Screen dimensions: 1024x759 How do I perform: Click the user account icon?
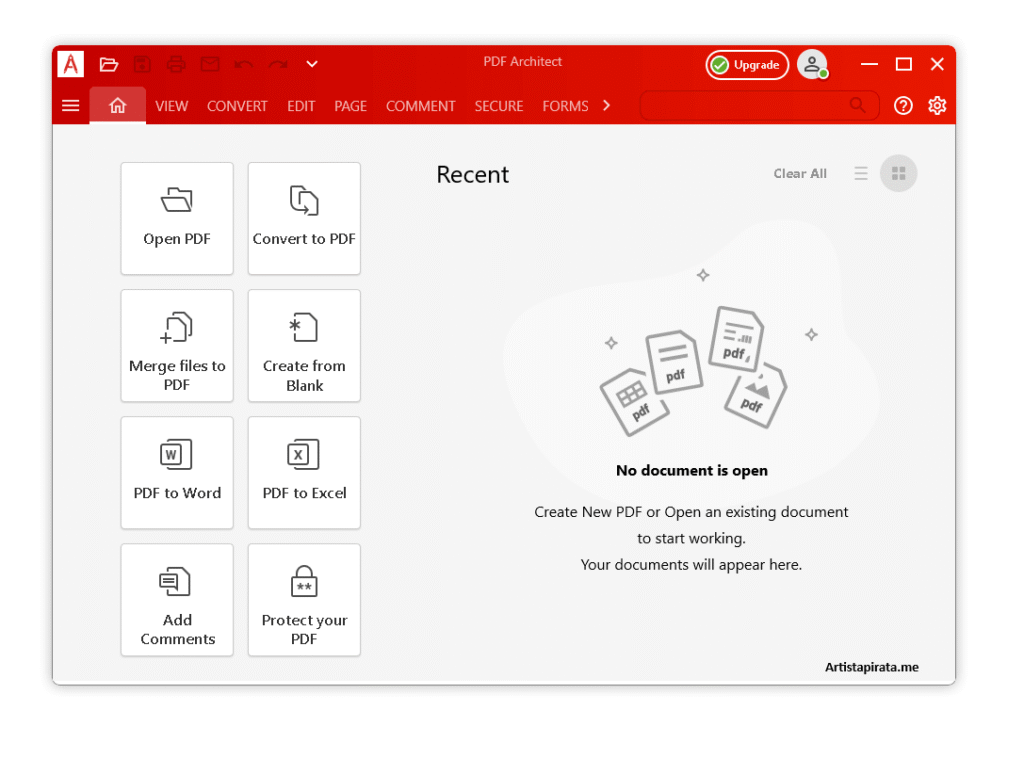point(812,63)
